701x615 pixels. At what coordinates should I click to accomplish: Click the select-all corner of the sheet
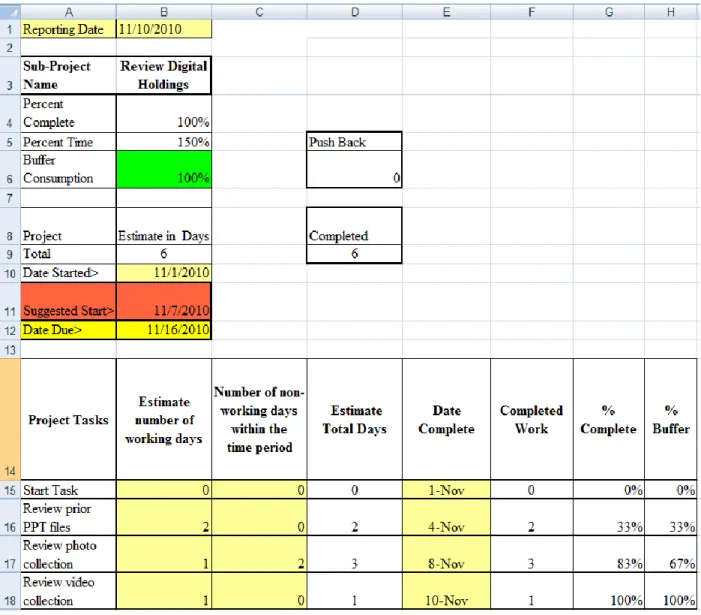click(10, 12)
